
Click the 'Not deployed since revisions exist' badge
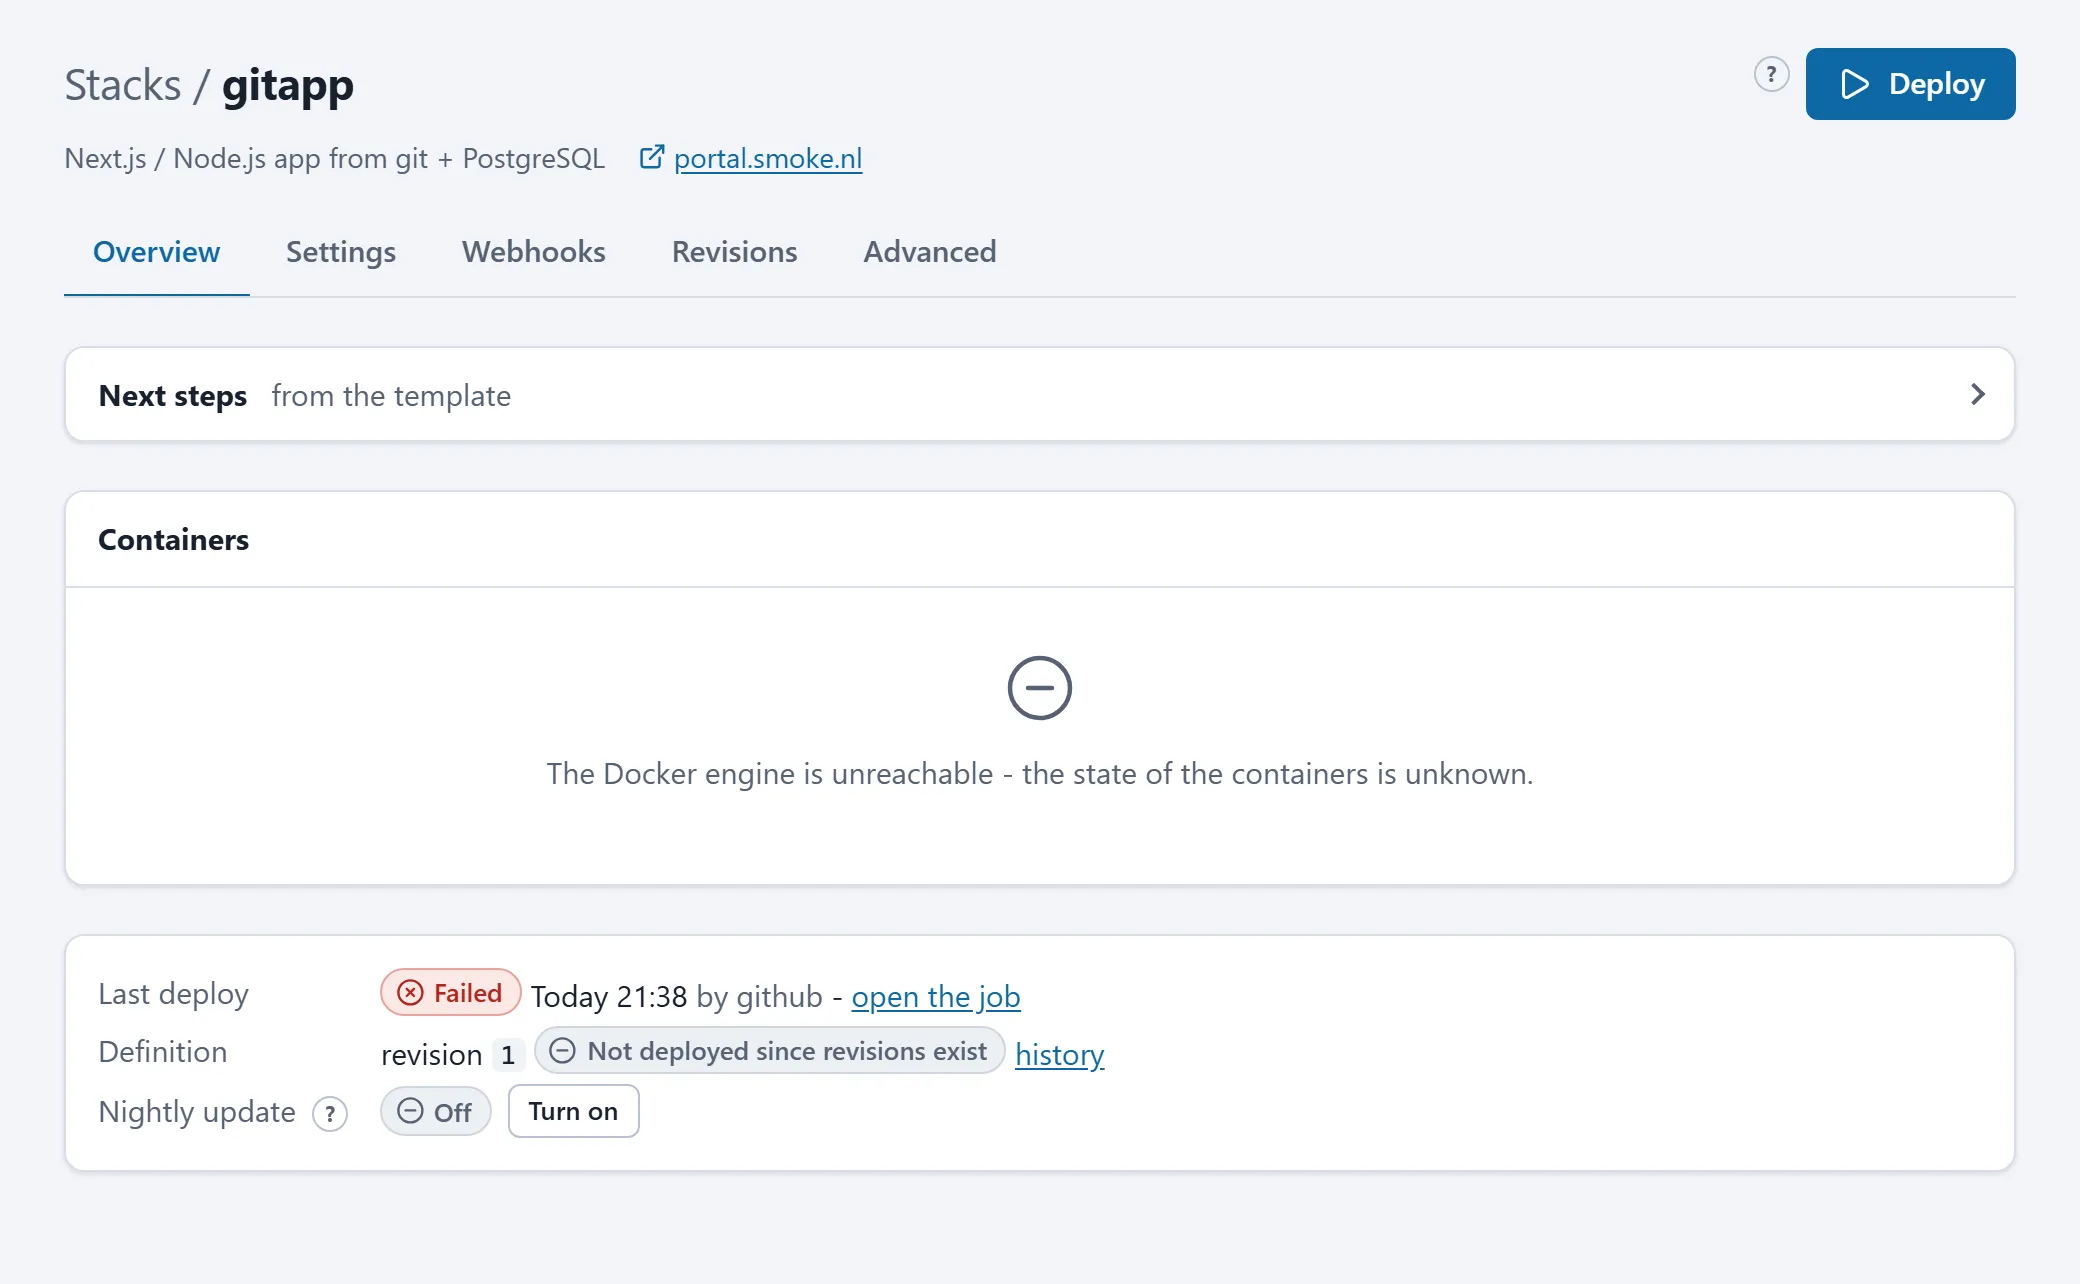point(769,1050)
